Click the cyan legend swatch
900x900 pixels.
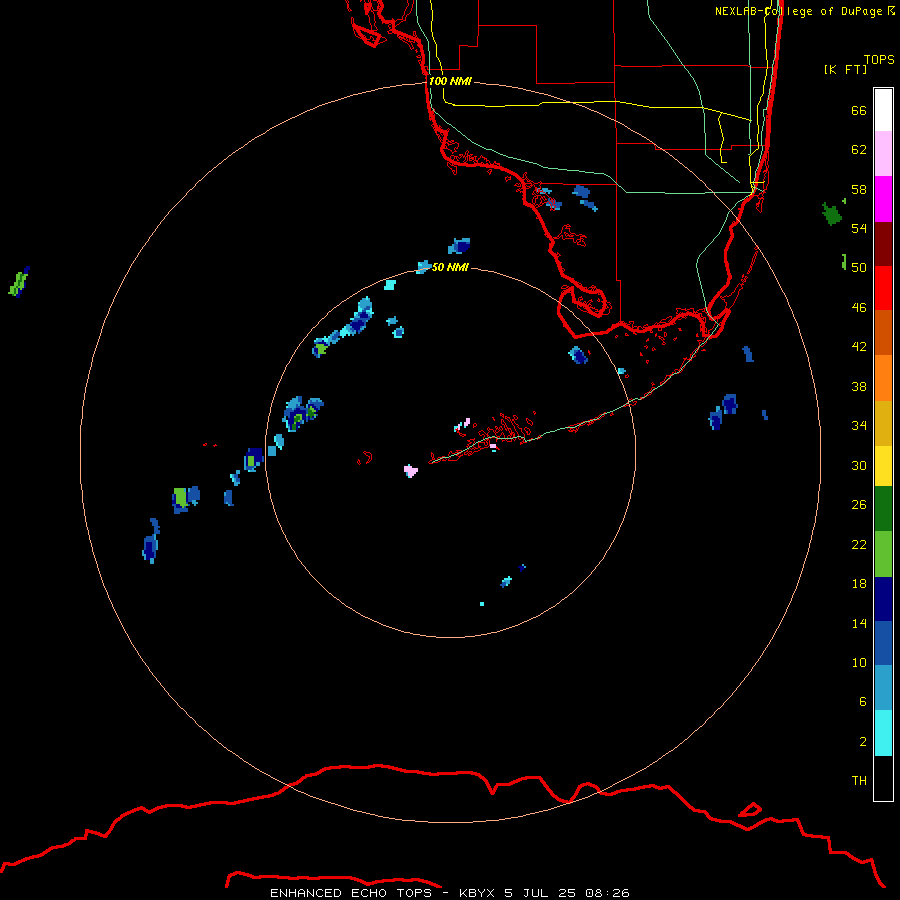pos(883,733)
